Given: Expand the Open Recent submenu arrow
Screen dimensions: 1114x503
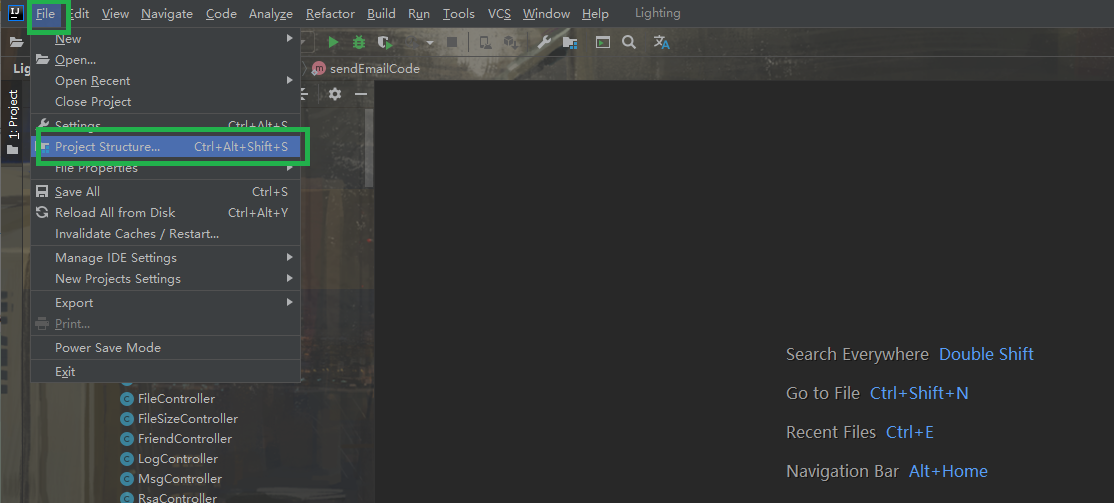Looking at the screenshot, I should [x=290, y=80].
